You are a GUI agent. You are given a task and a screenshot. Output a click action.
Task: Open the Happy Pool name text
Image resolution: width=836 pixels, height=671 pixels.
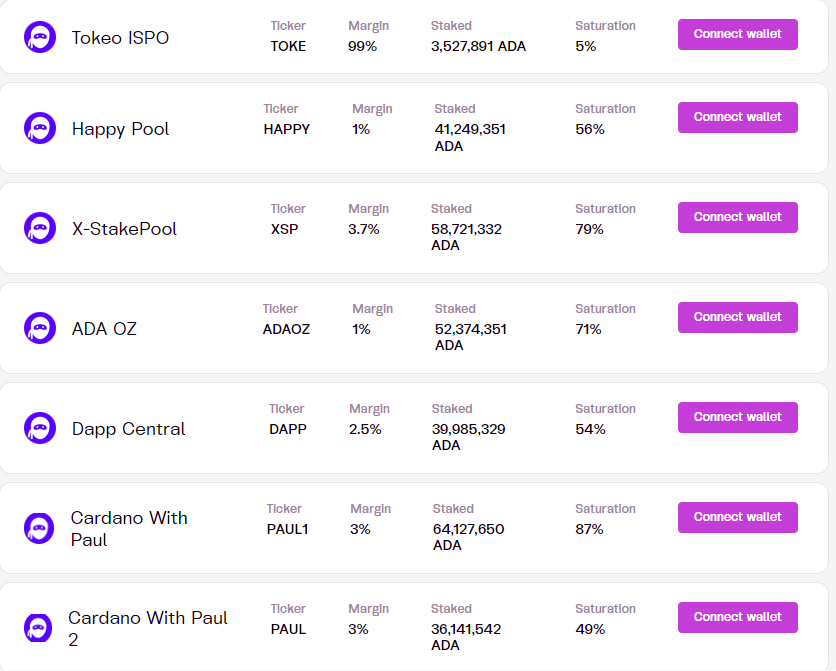pyautogui.click(x=120, y=129)
